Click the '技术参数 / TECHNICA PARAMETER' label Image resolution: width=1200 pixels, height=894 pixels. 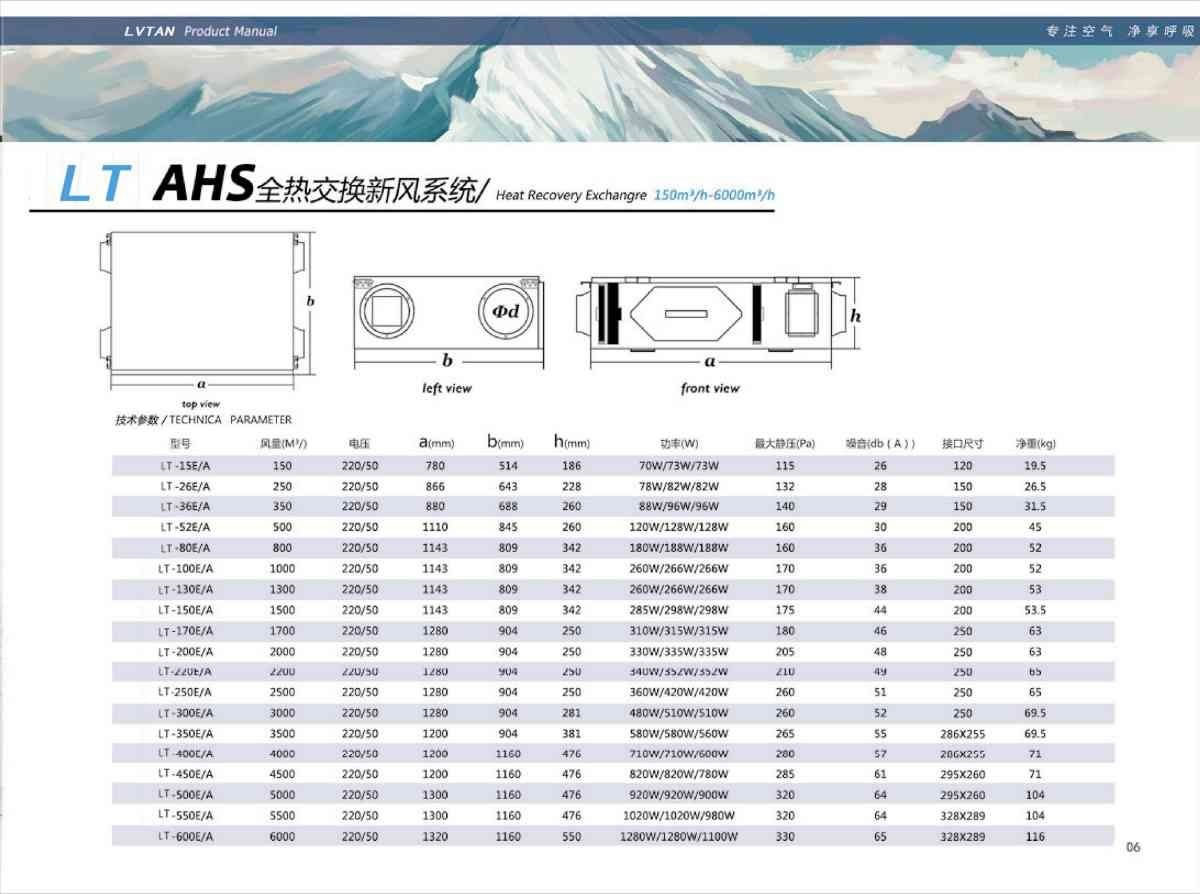[x=203, y=420]
